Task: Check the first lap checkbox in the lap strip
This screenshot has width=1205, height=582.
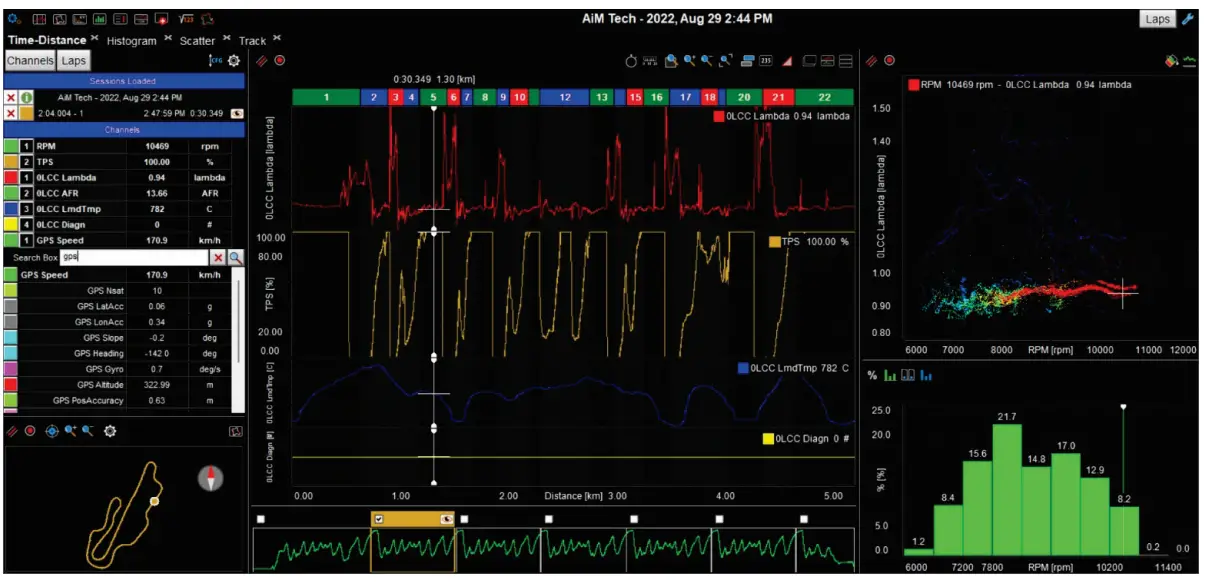Action: click(x=260, y=519)
